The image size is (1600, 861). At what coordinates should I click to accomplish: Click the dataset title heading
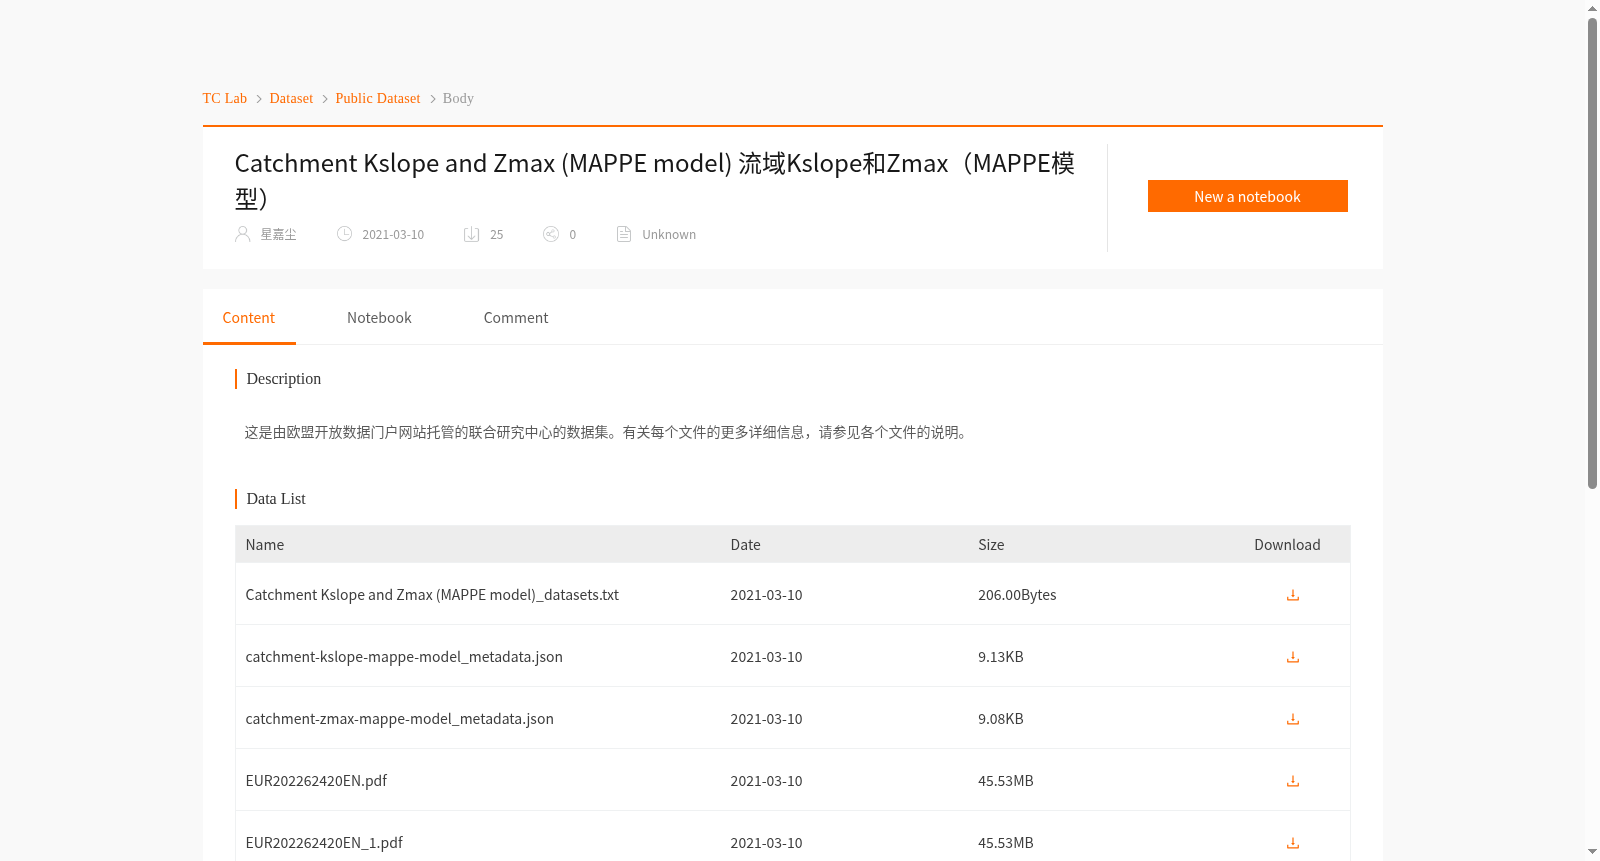(655, 180)
